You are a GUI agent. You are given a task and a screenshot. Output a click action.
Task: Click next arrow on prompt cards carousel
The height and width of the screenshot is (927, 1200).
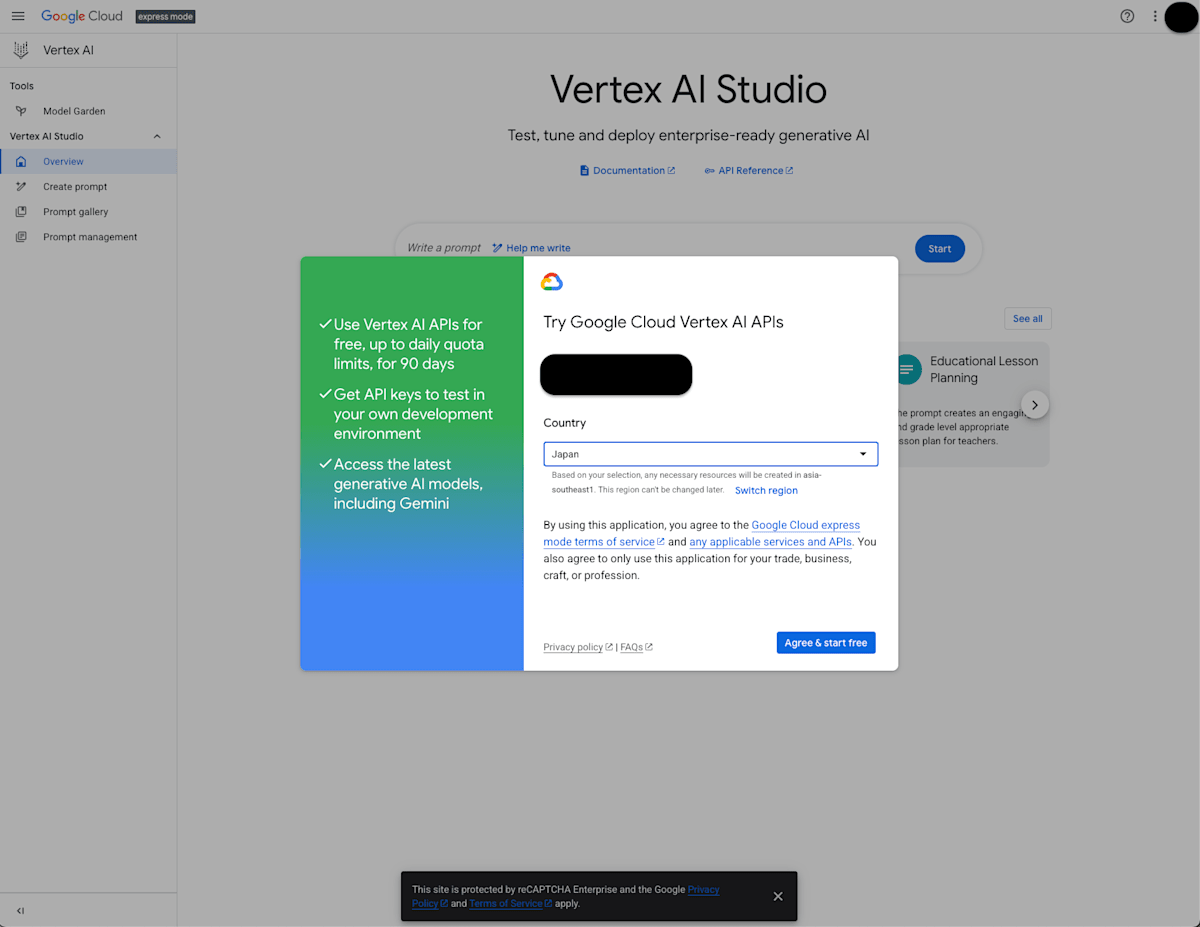coord(1035,405)
